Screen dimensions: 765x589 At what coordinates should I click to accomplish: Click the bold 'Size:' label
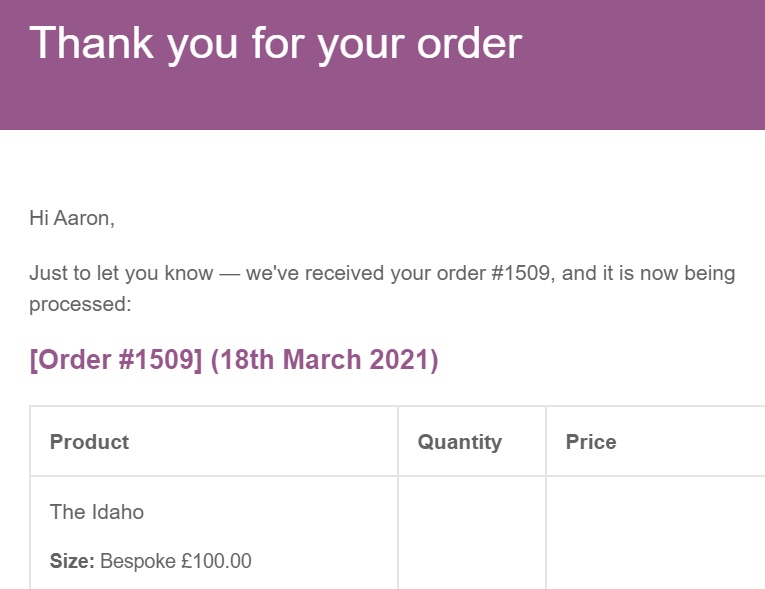72,561
